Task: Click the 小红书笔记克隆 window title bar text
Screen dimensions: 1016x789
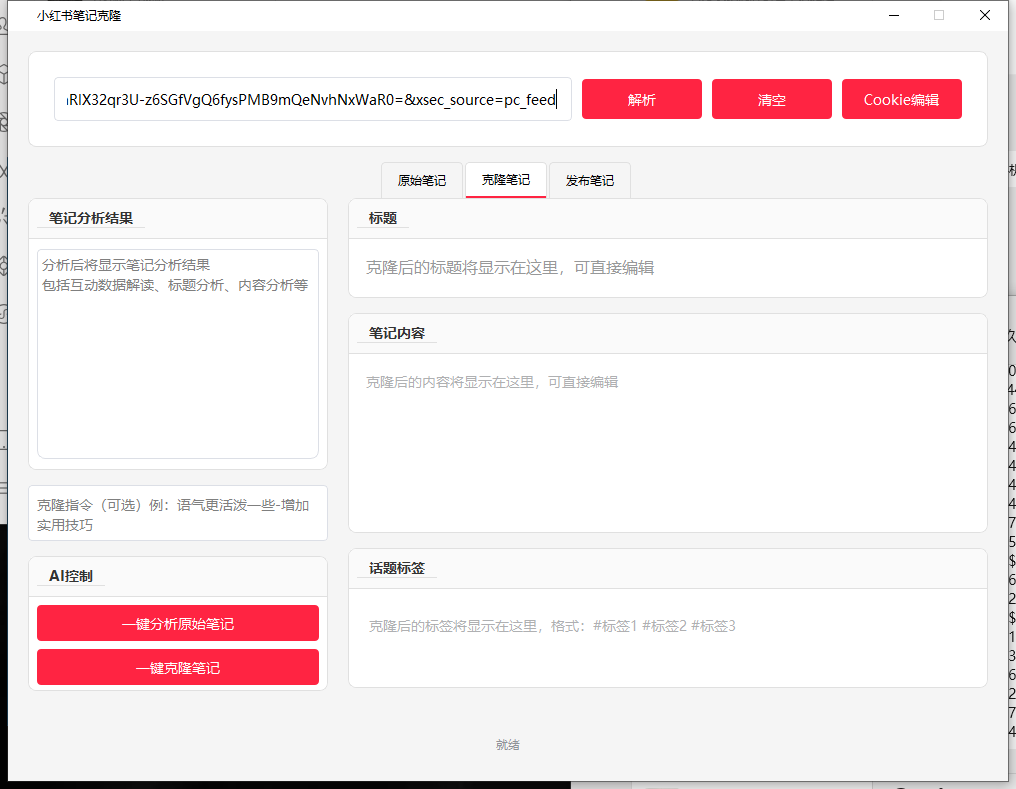Action: click(x=79, y=15)
